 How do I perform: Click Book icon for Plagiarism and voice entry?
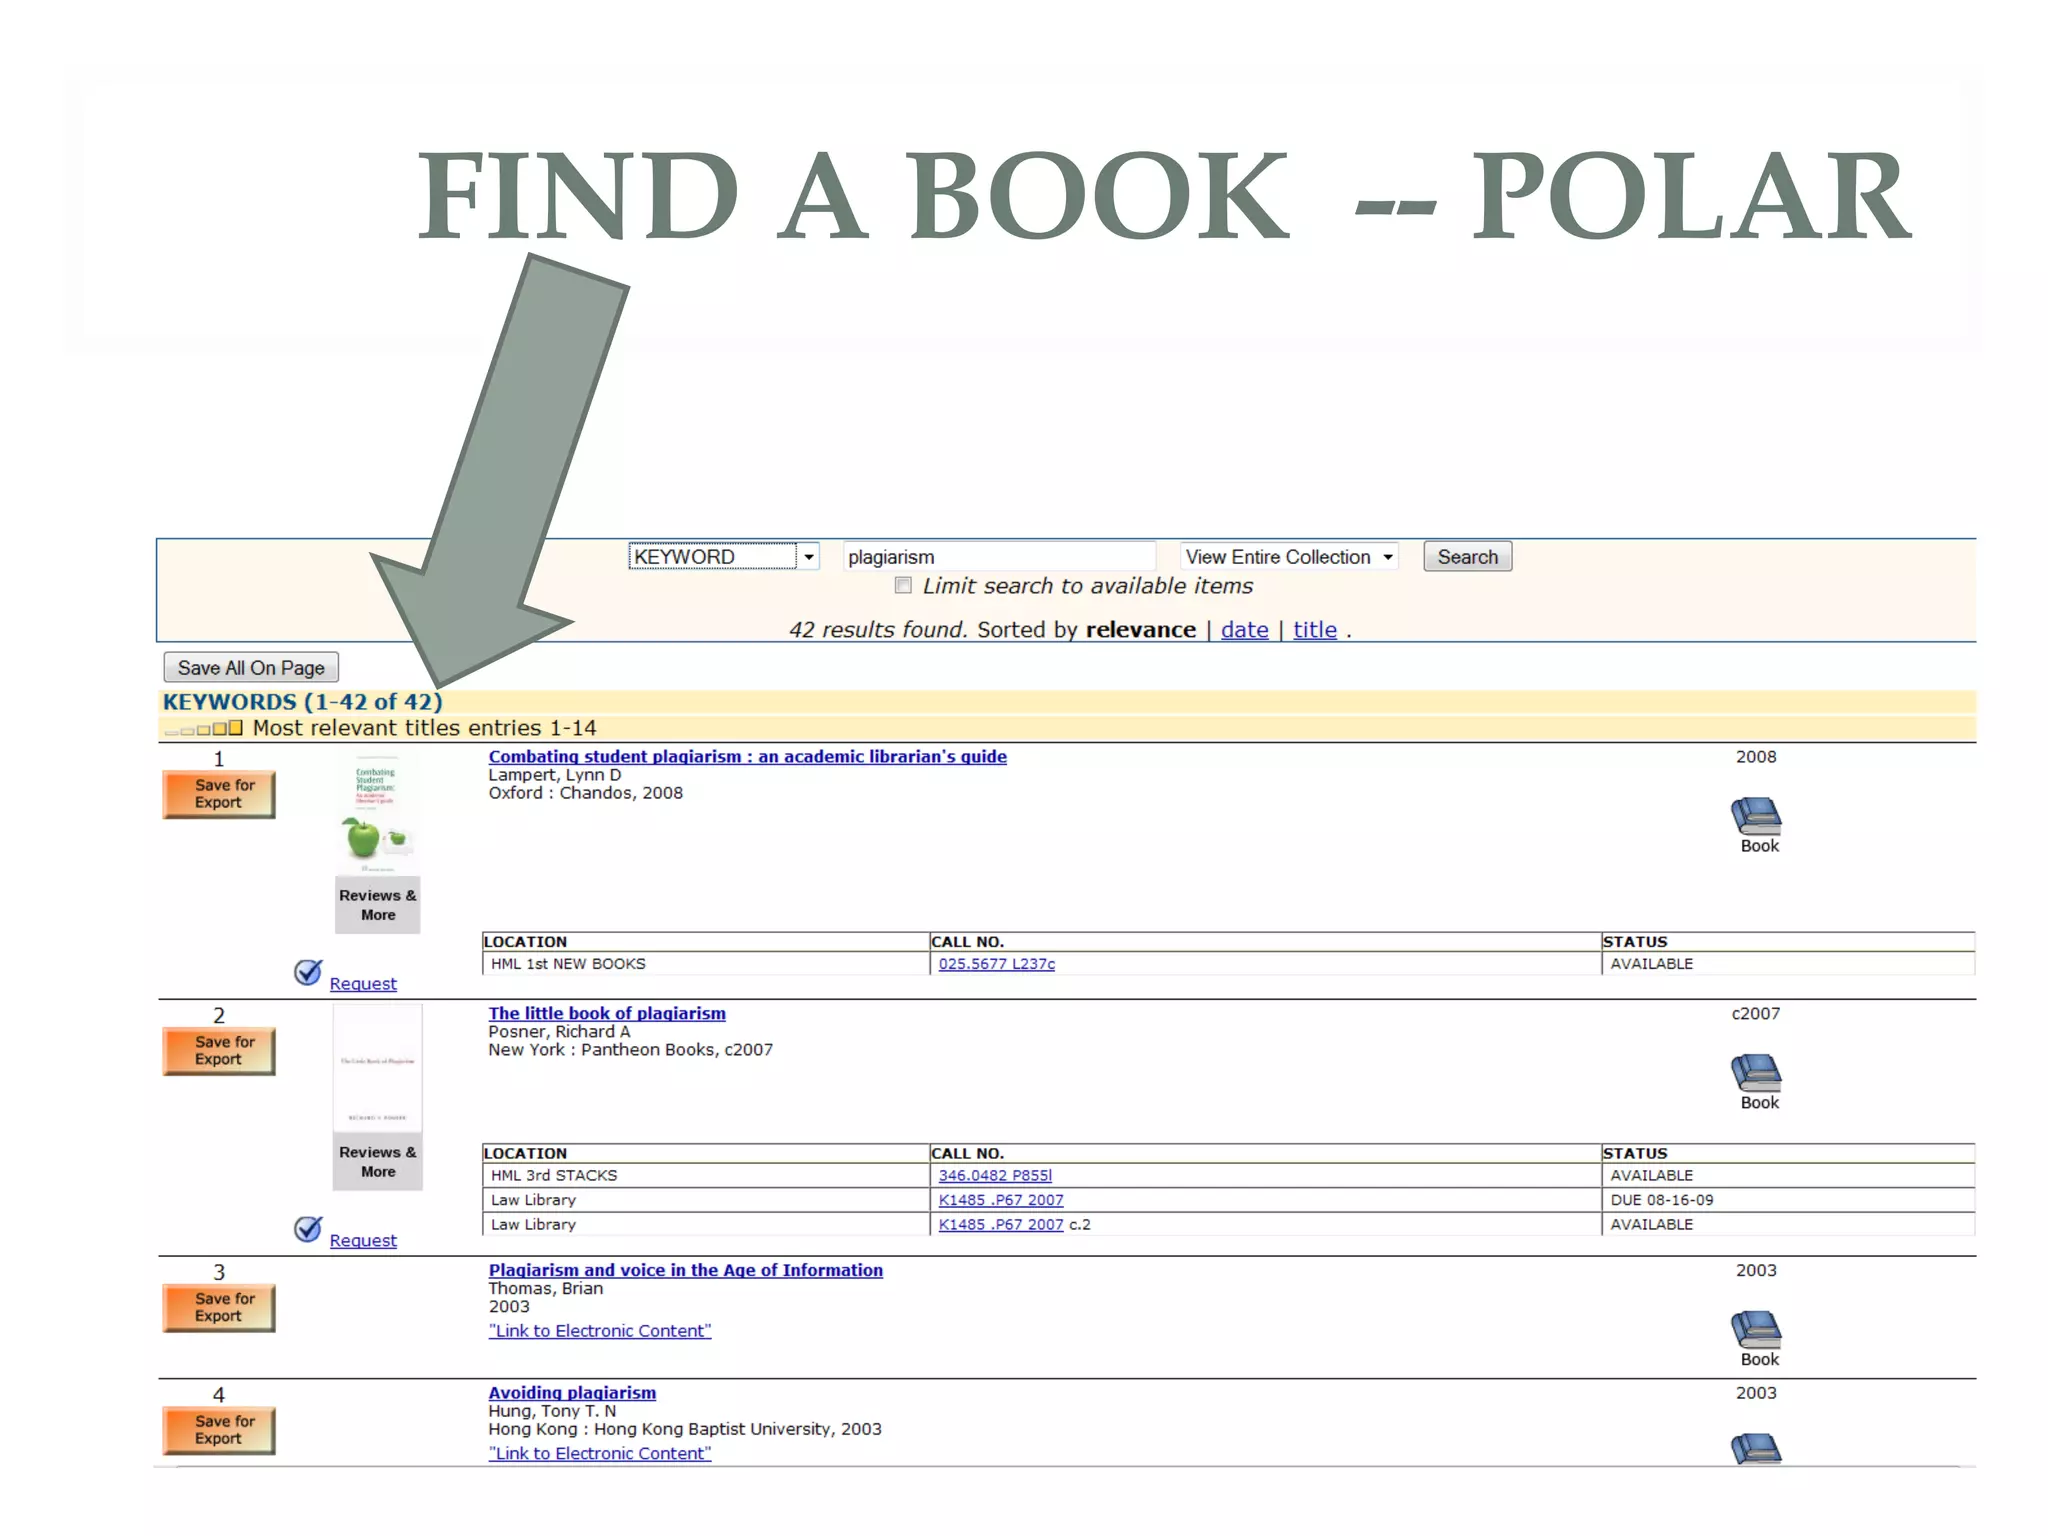1757,1330
